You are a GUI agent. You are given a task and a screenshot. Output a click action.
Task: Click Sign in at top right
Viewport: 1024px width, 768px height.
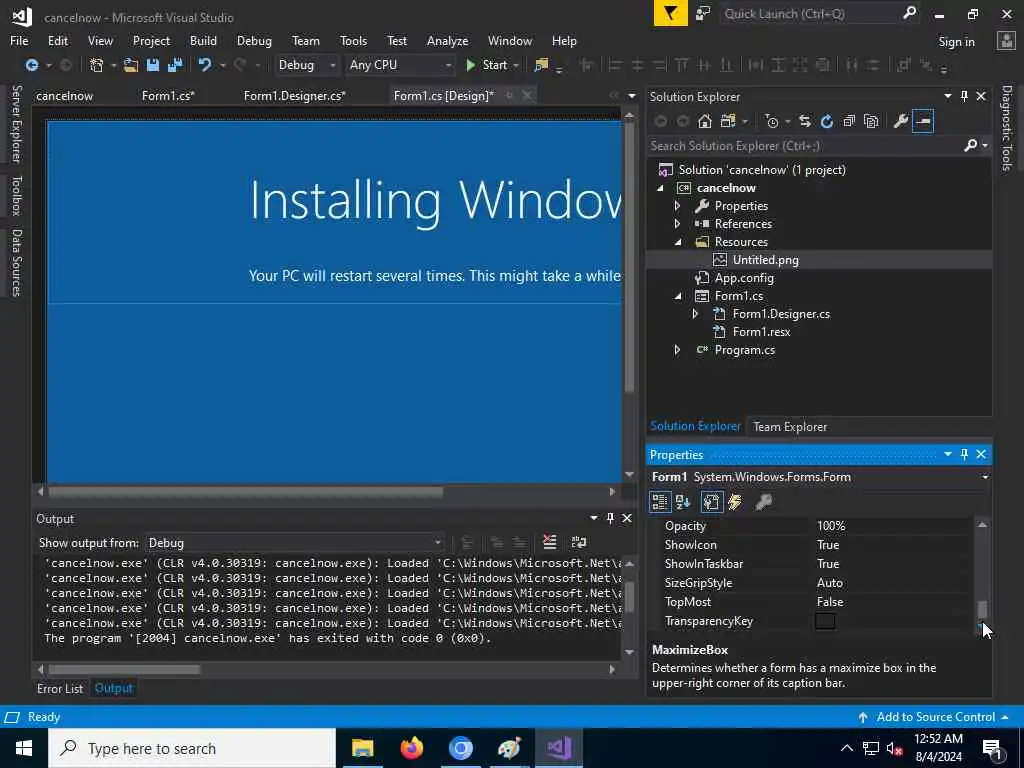(x=956, y=42)
